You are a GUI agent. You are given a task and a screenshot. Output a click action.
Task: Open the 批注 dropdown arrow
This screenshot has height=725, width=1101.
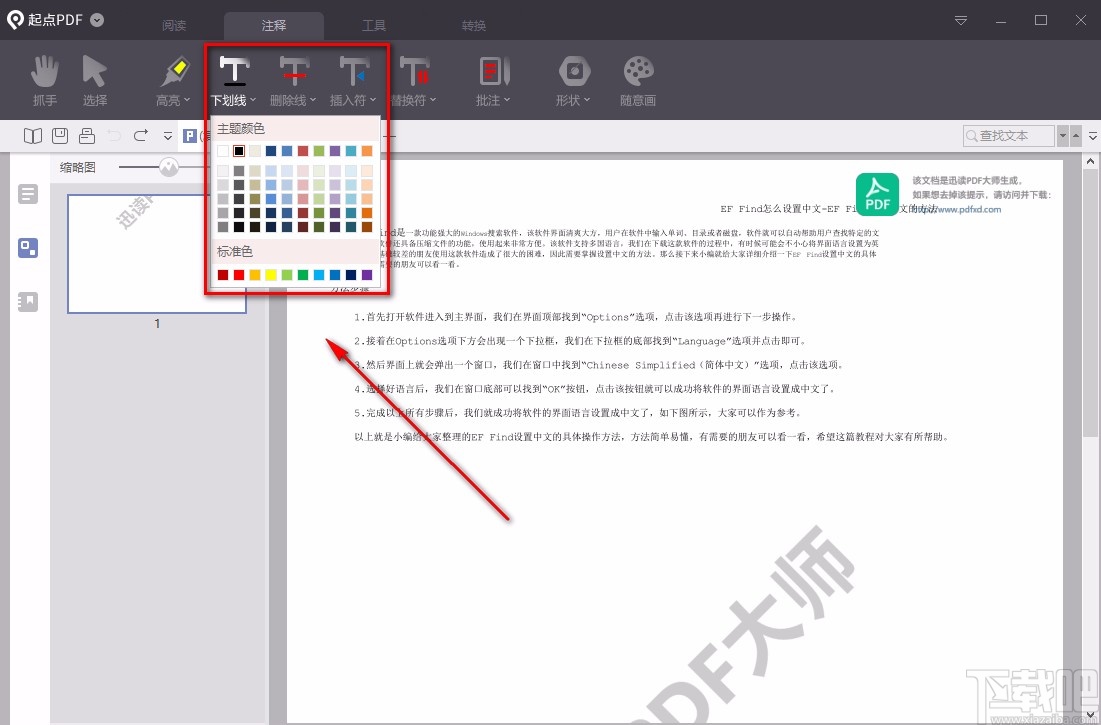506,100
